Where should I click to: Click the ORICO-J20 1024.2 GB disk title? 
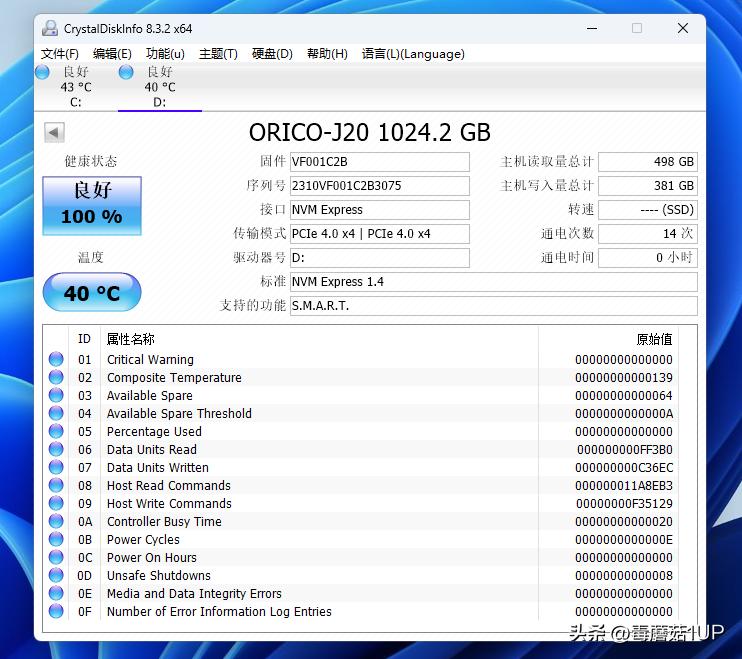click(x=370, y=132)
